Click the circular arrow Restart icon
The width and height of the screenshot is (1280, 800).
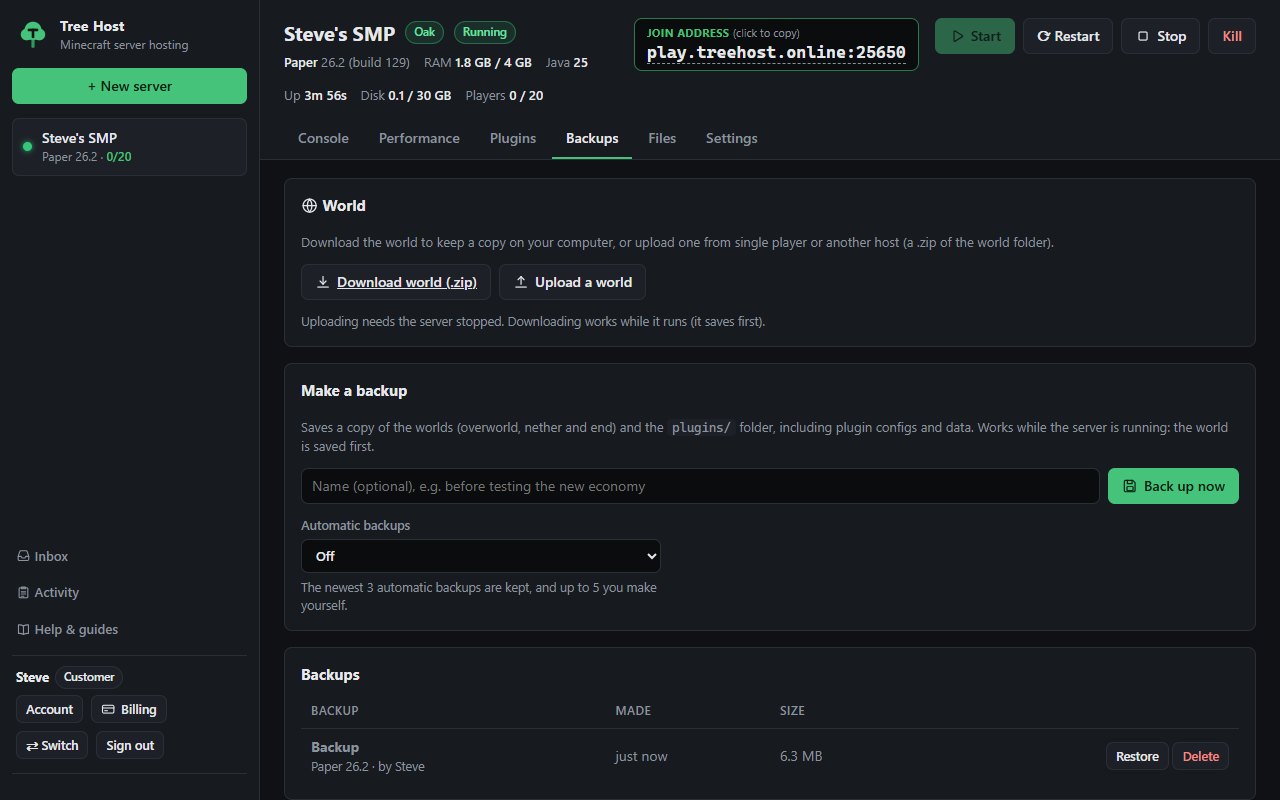tap(1043, 36)
